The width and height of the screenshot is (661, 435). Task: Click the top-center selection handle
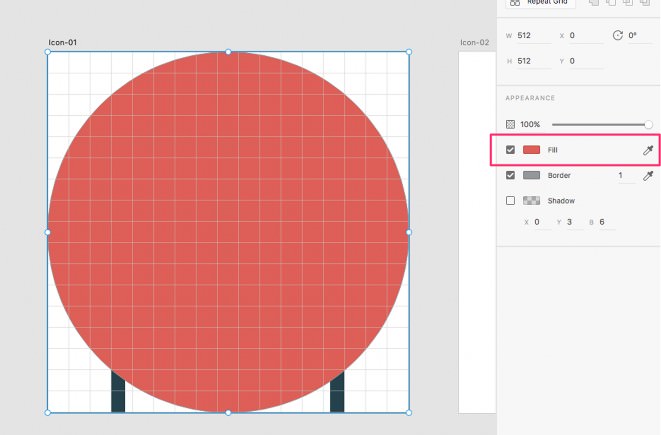228,52
